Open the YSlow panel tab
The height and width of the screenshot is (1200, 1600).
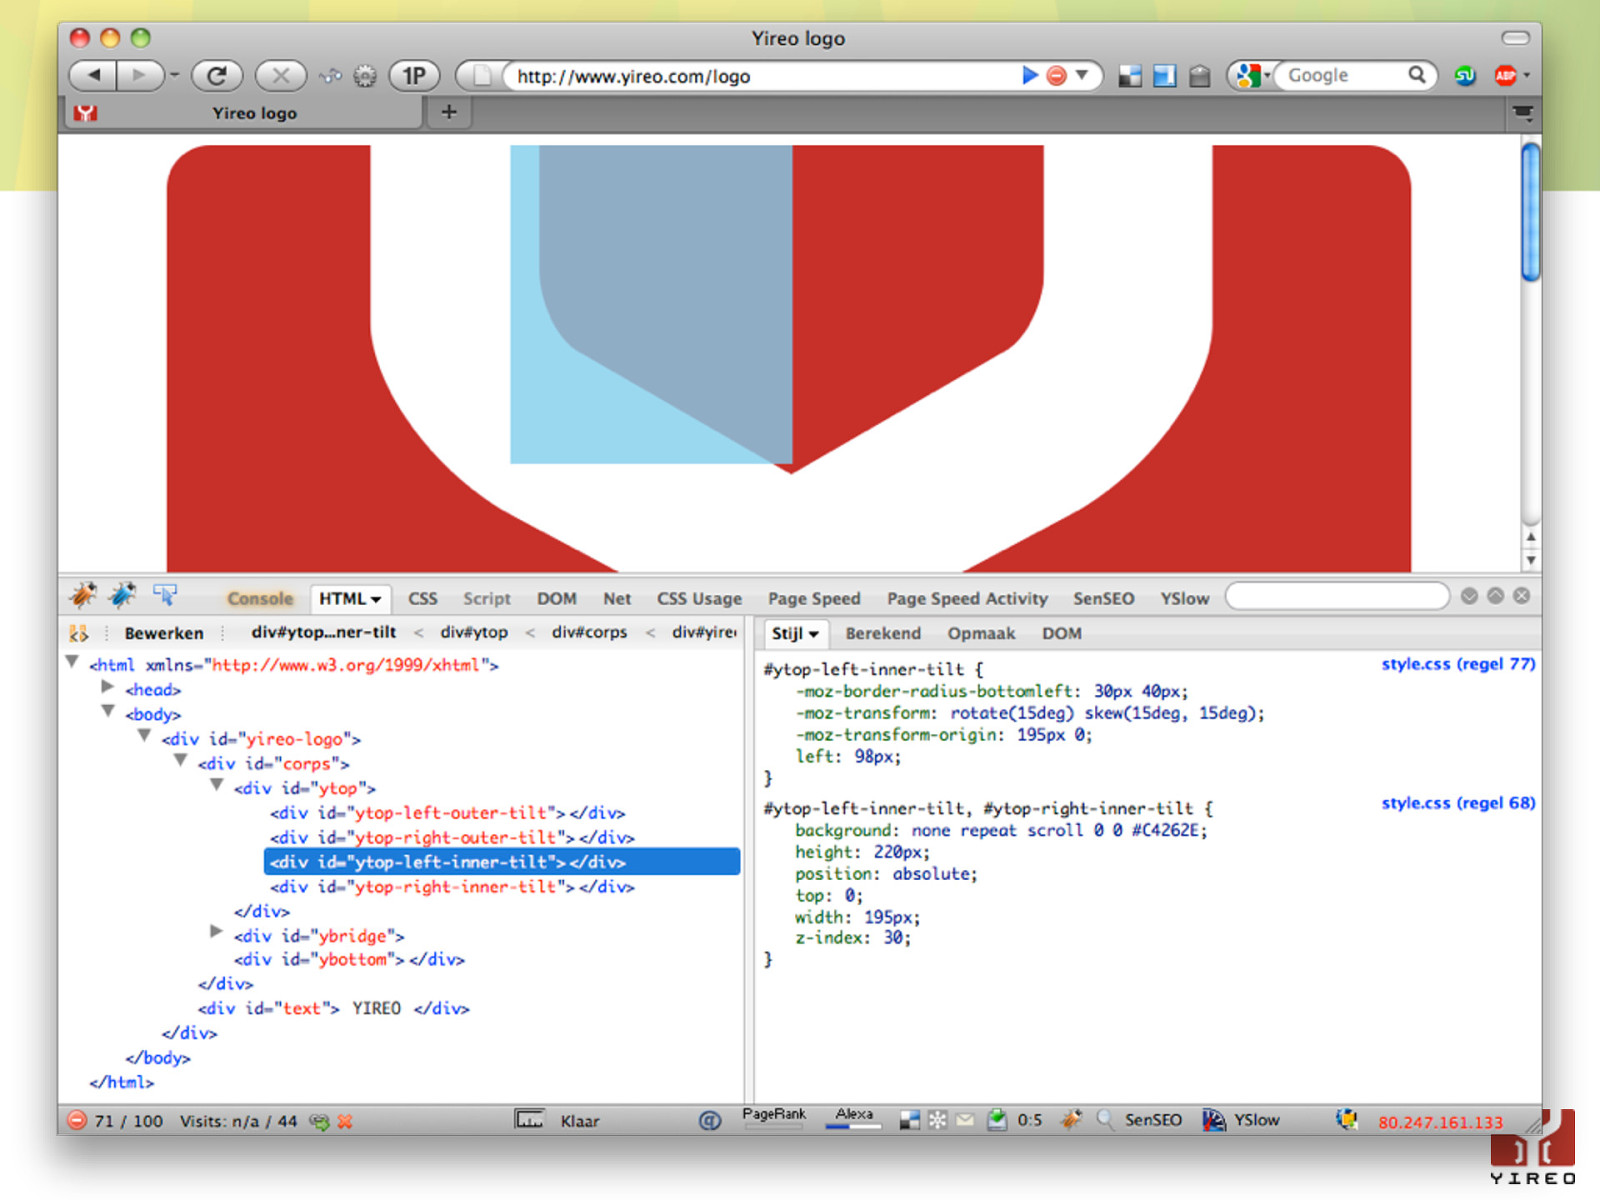pyautogui.click(x=1184, y=599)
